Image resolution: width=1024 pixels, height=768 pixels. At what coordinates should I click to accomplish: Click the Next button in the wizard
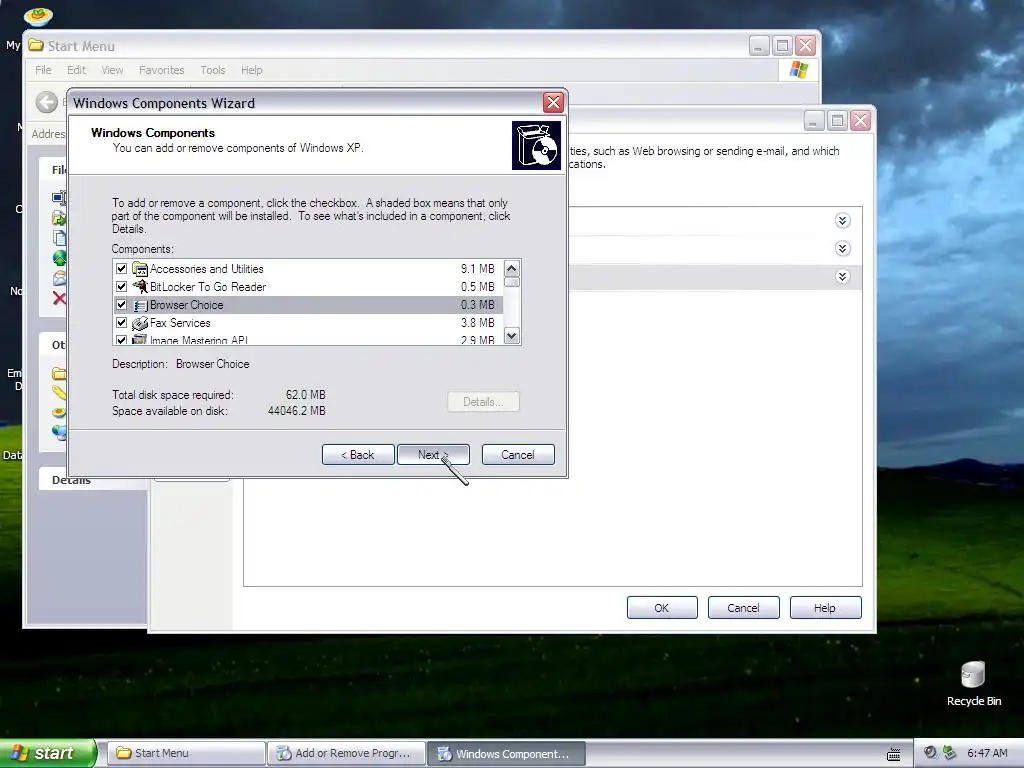433,455
